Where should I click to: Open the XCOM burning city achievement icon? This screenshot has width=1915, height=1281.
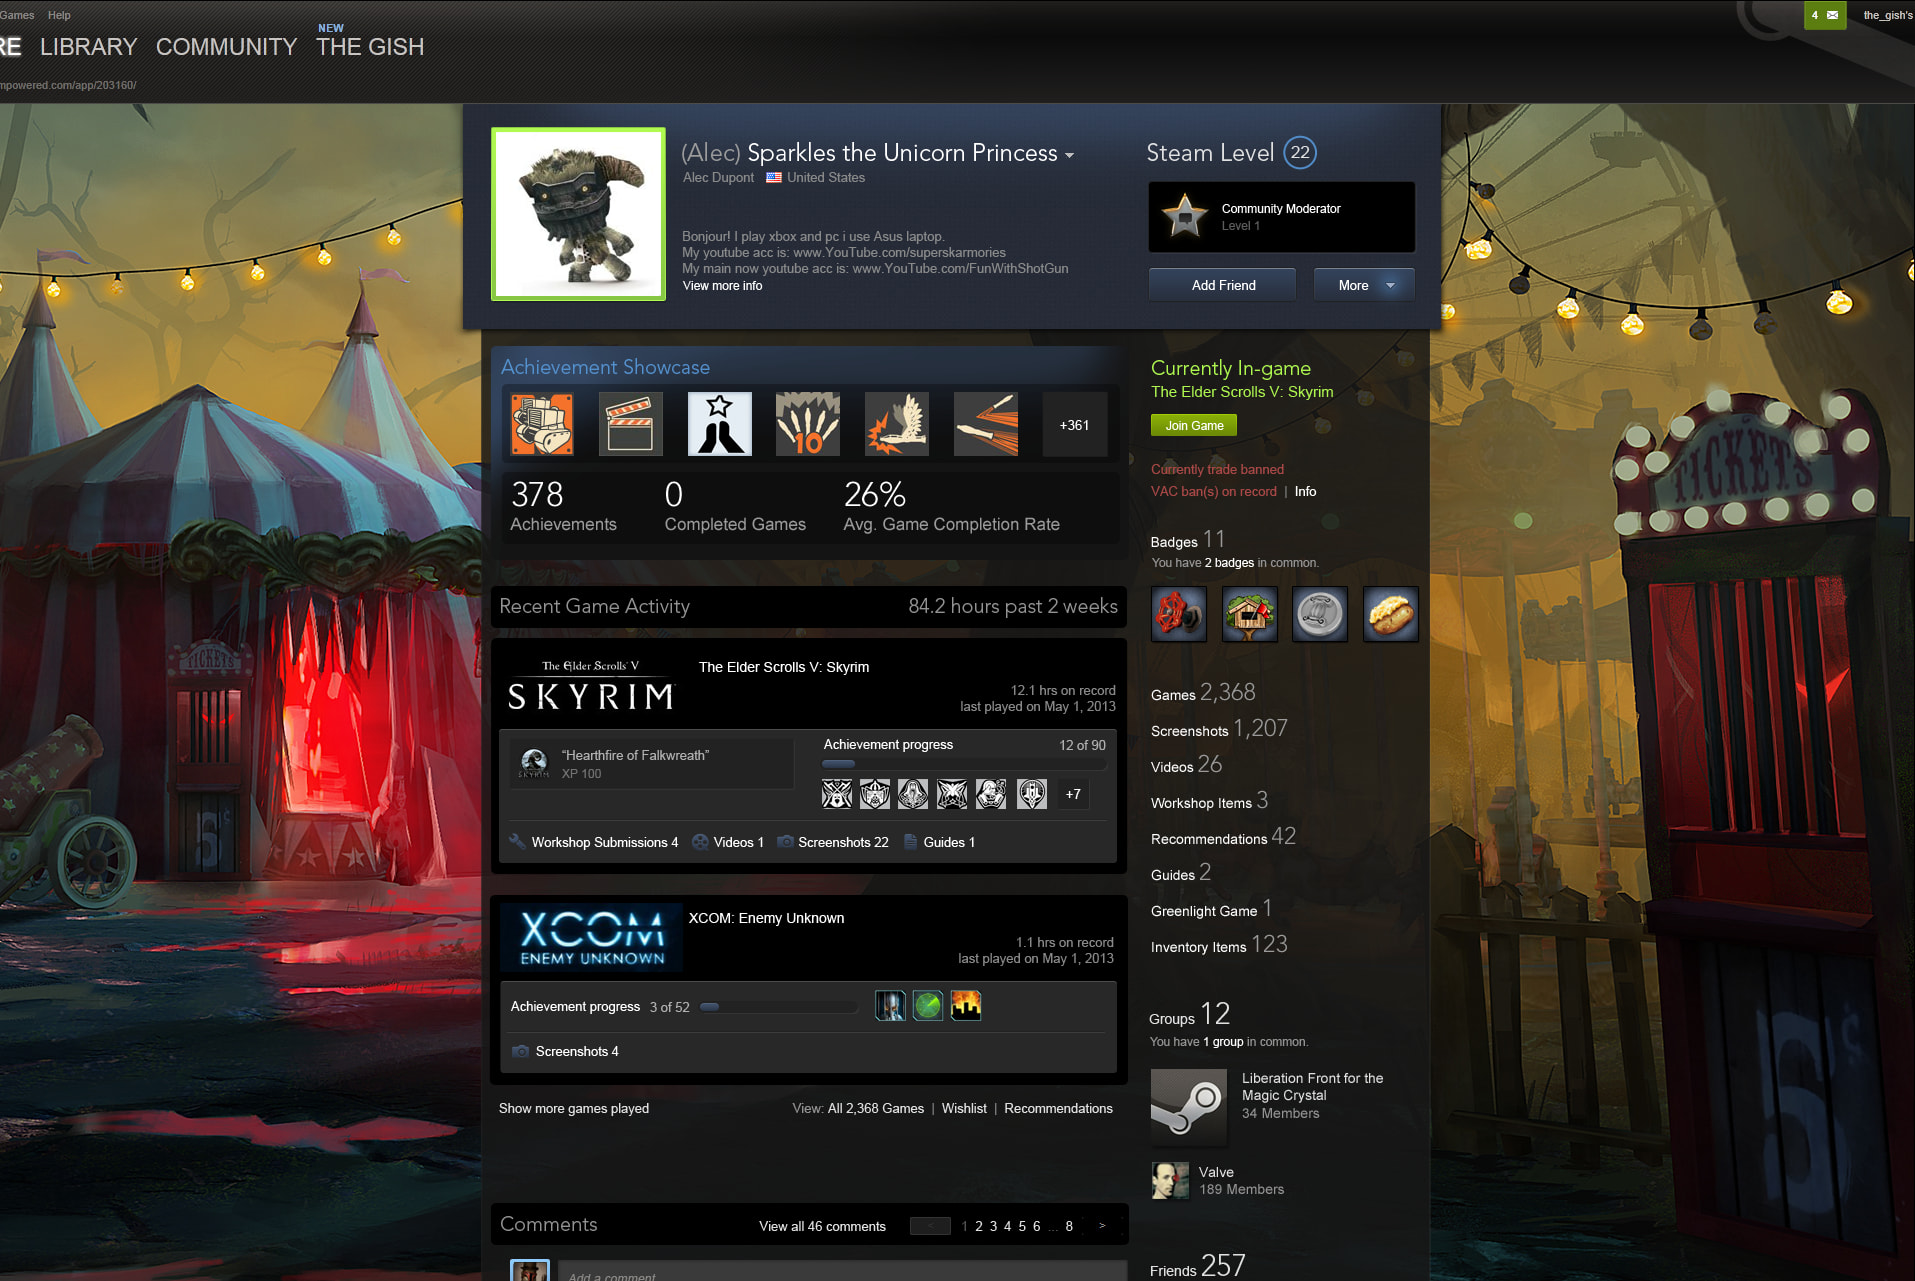[966, 1006]
